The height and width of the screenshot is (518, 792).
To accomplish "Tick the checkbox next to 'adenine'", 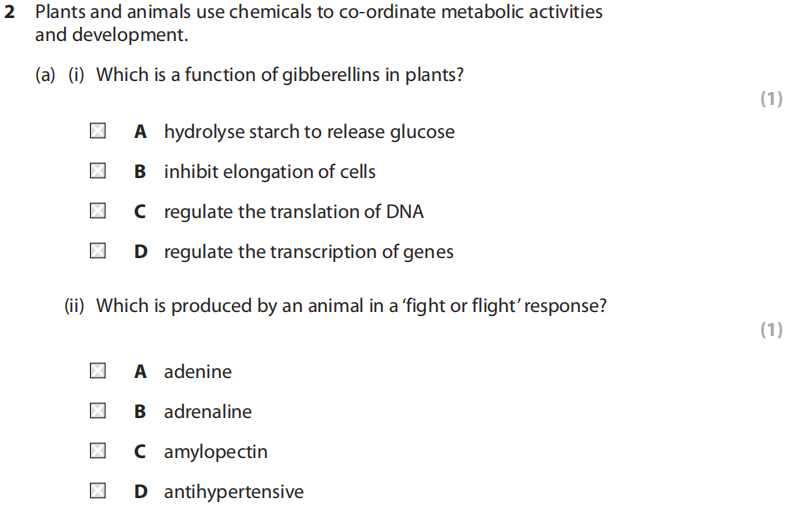I will coord(97,371).
